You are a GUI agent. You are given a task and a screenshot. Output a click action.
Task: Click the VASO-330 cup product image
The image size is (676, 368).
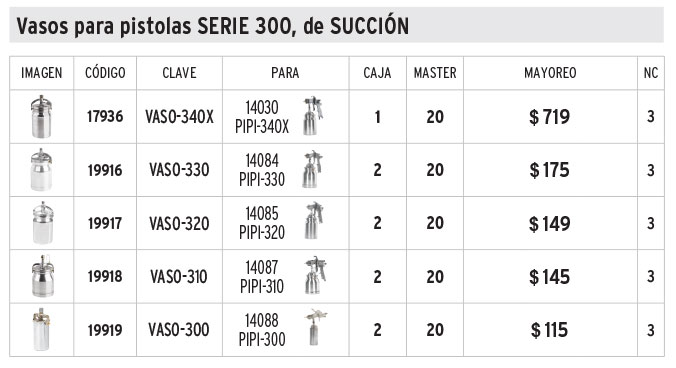pyautogui.click(x=41, y=170)
